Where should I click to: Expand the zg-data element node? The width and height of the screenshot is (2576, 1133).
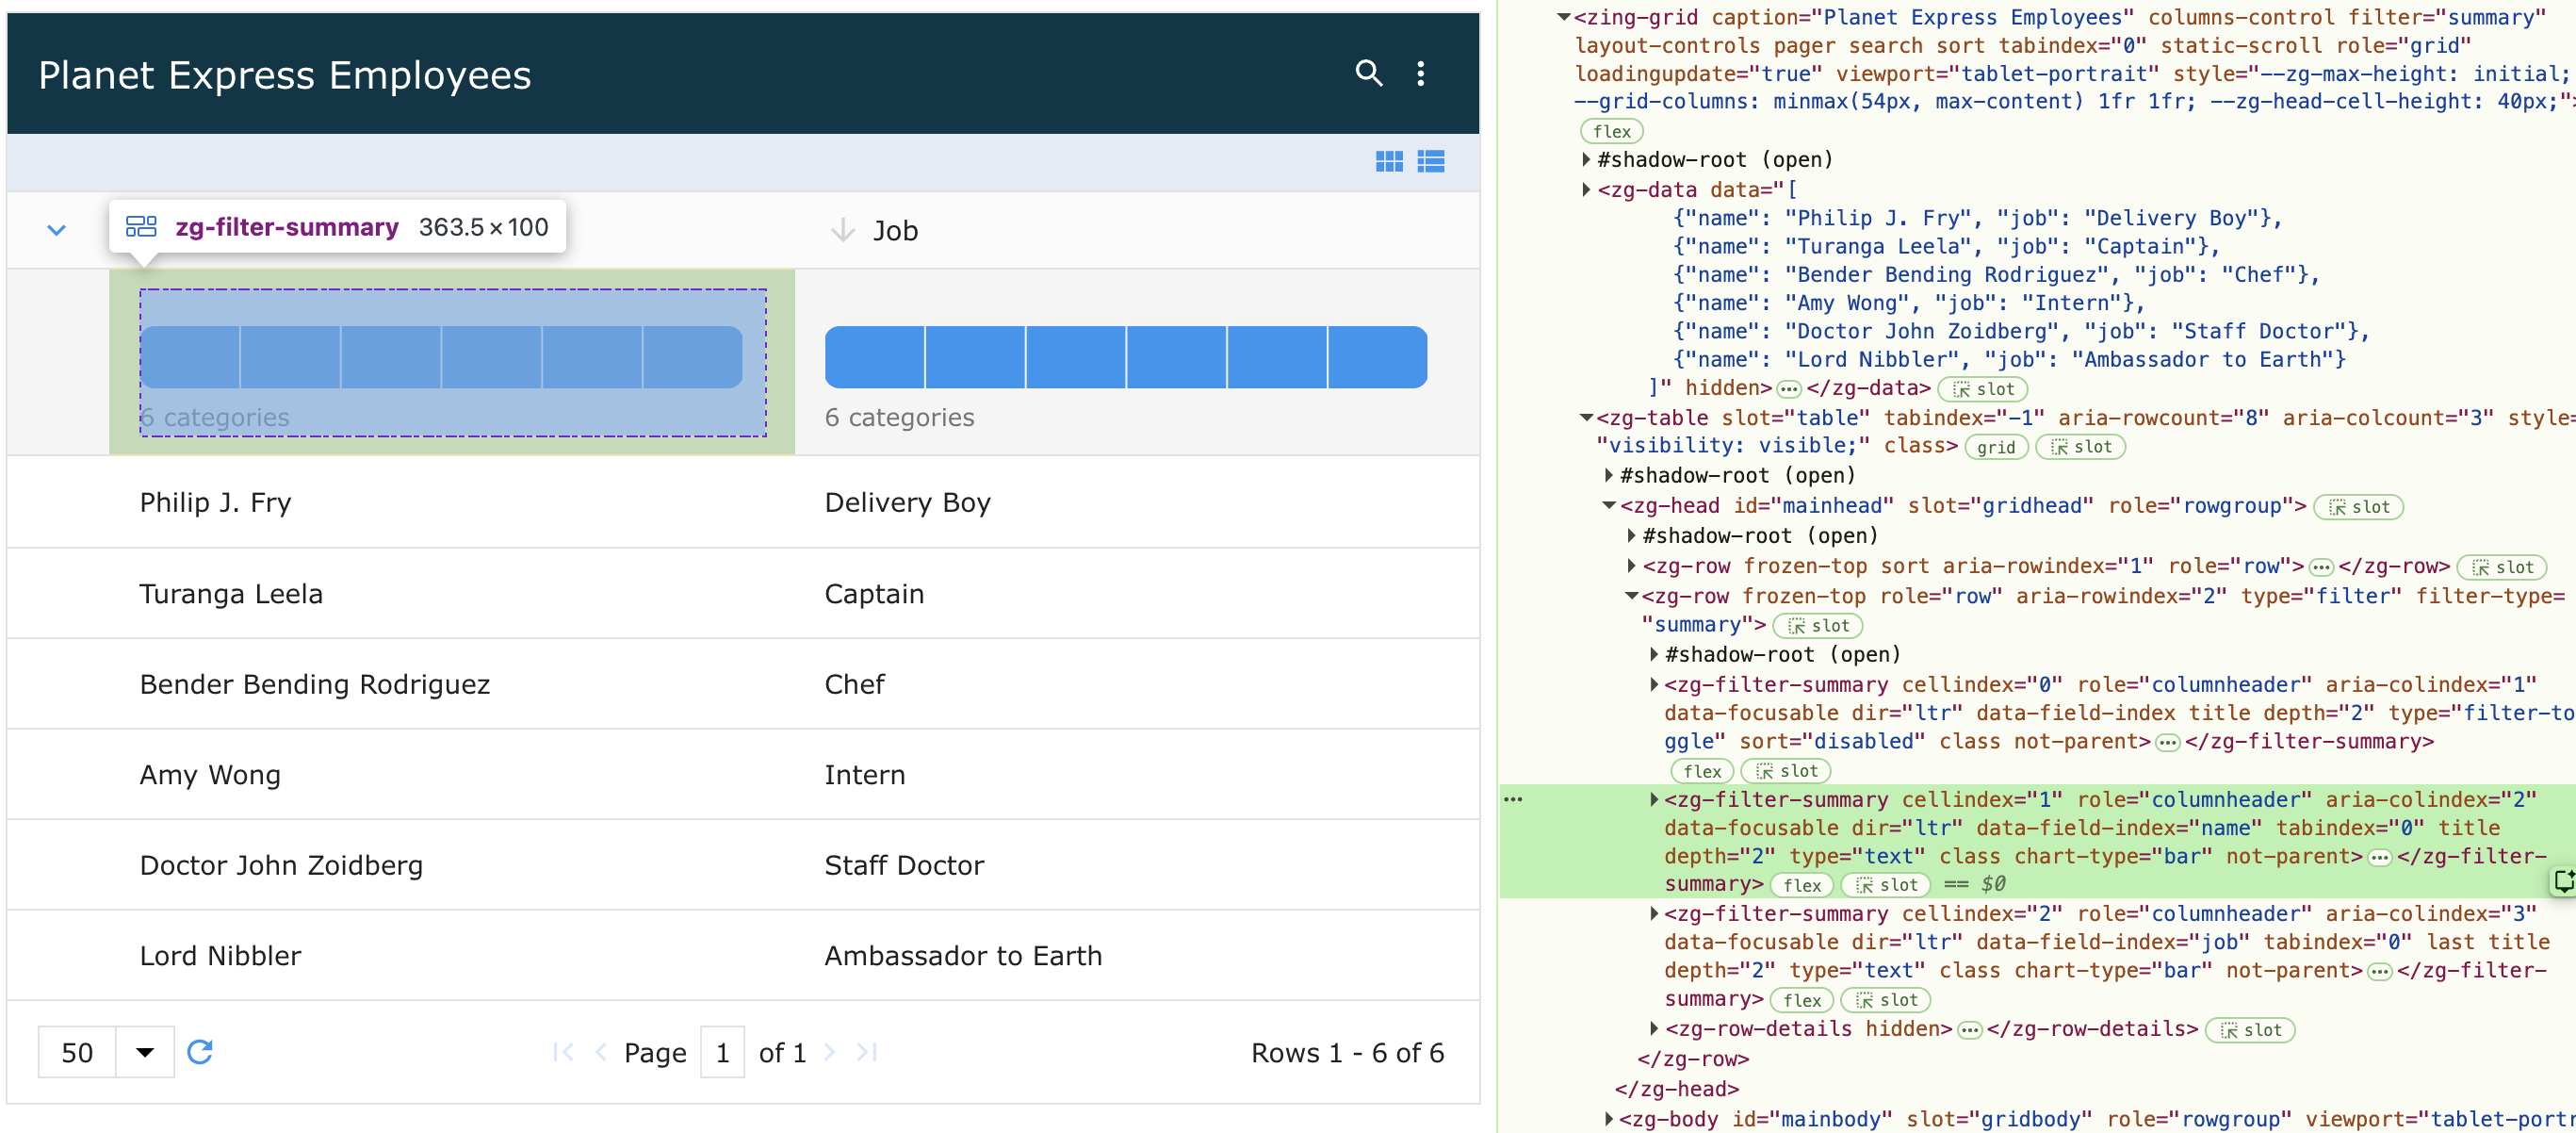click(x=1586, y=189)
